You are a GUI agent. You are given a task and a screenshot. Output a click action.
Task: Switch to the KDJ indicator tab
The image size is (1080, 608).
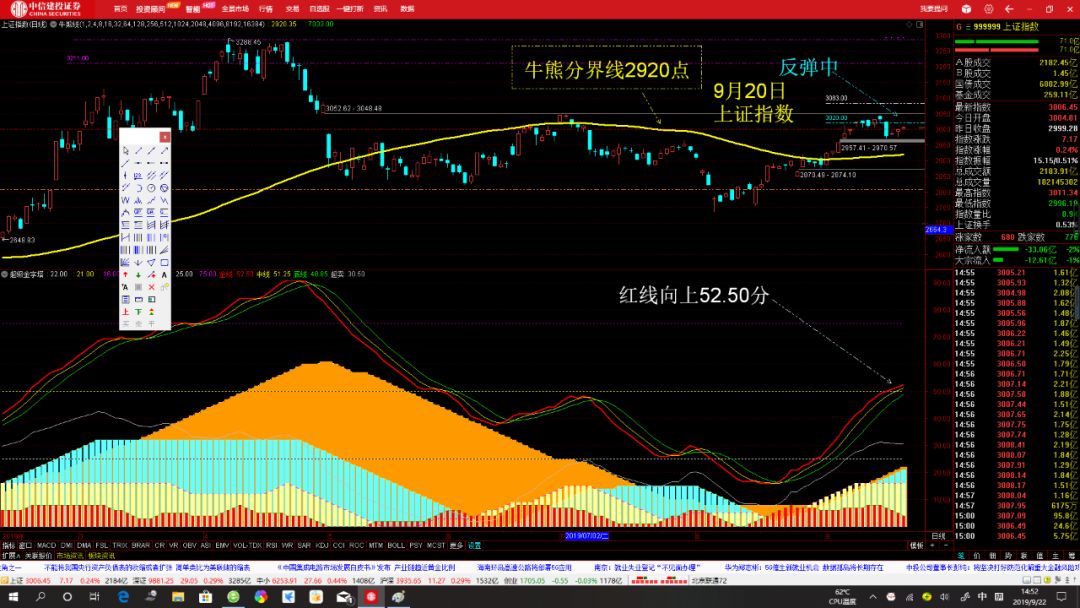click(x=322, y=545)
